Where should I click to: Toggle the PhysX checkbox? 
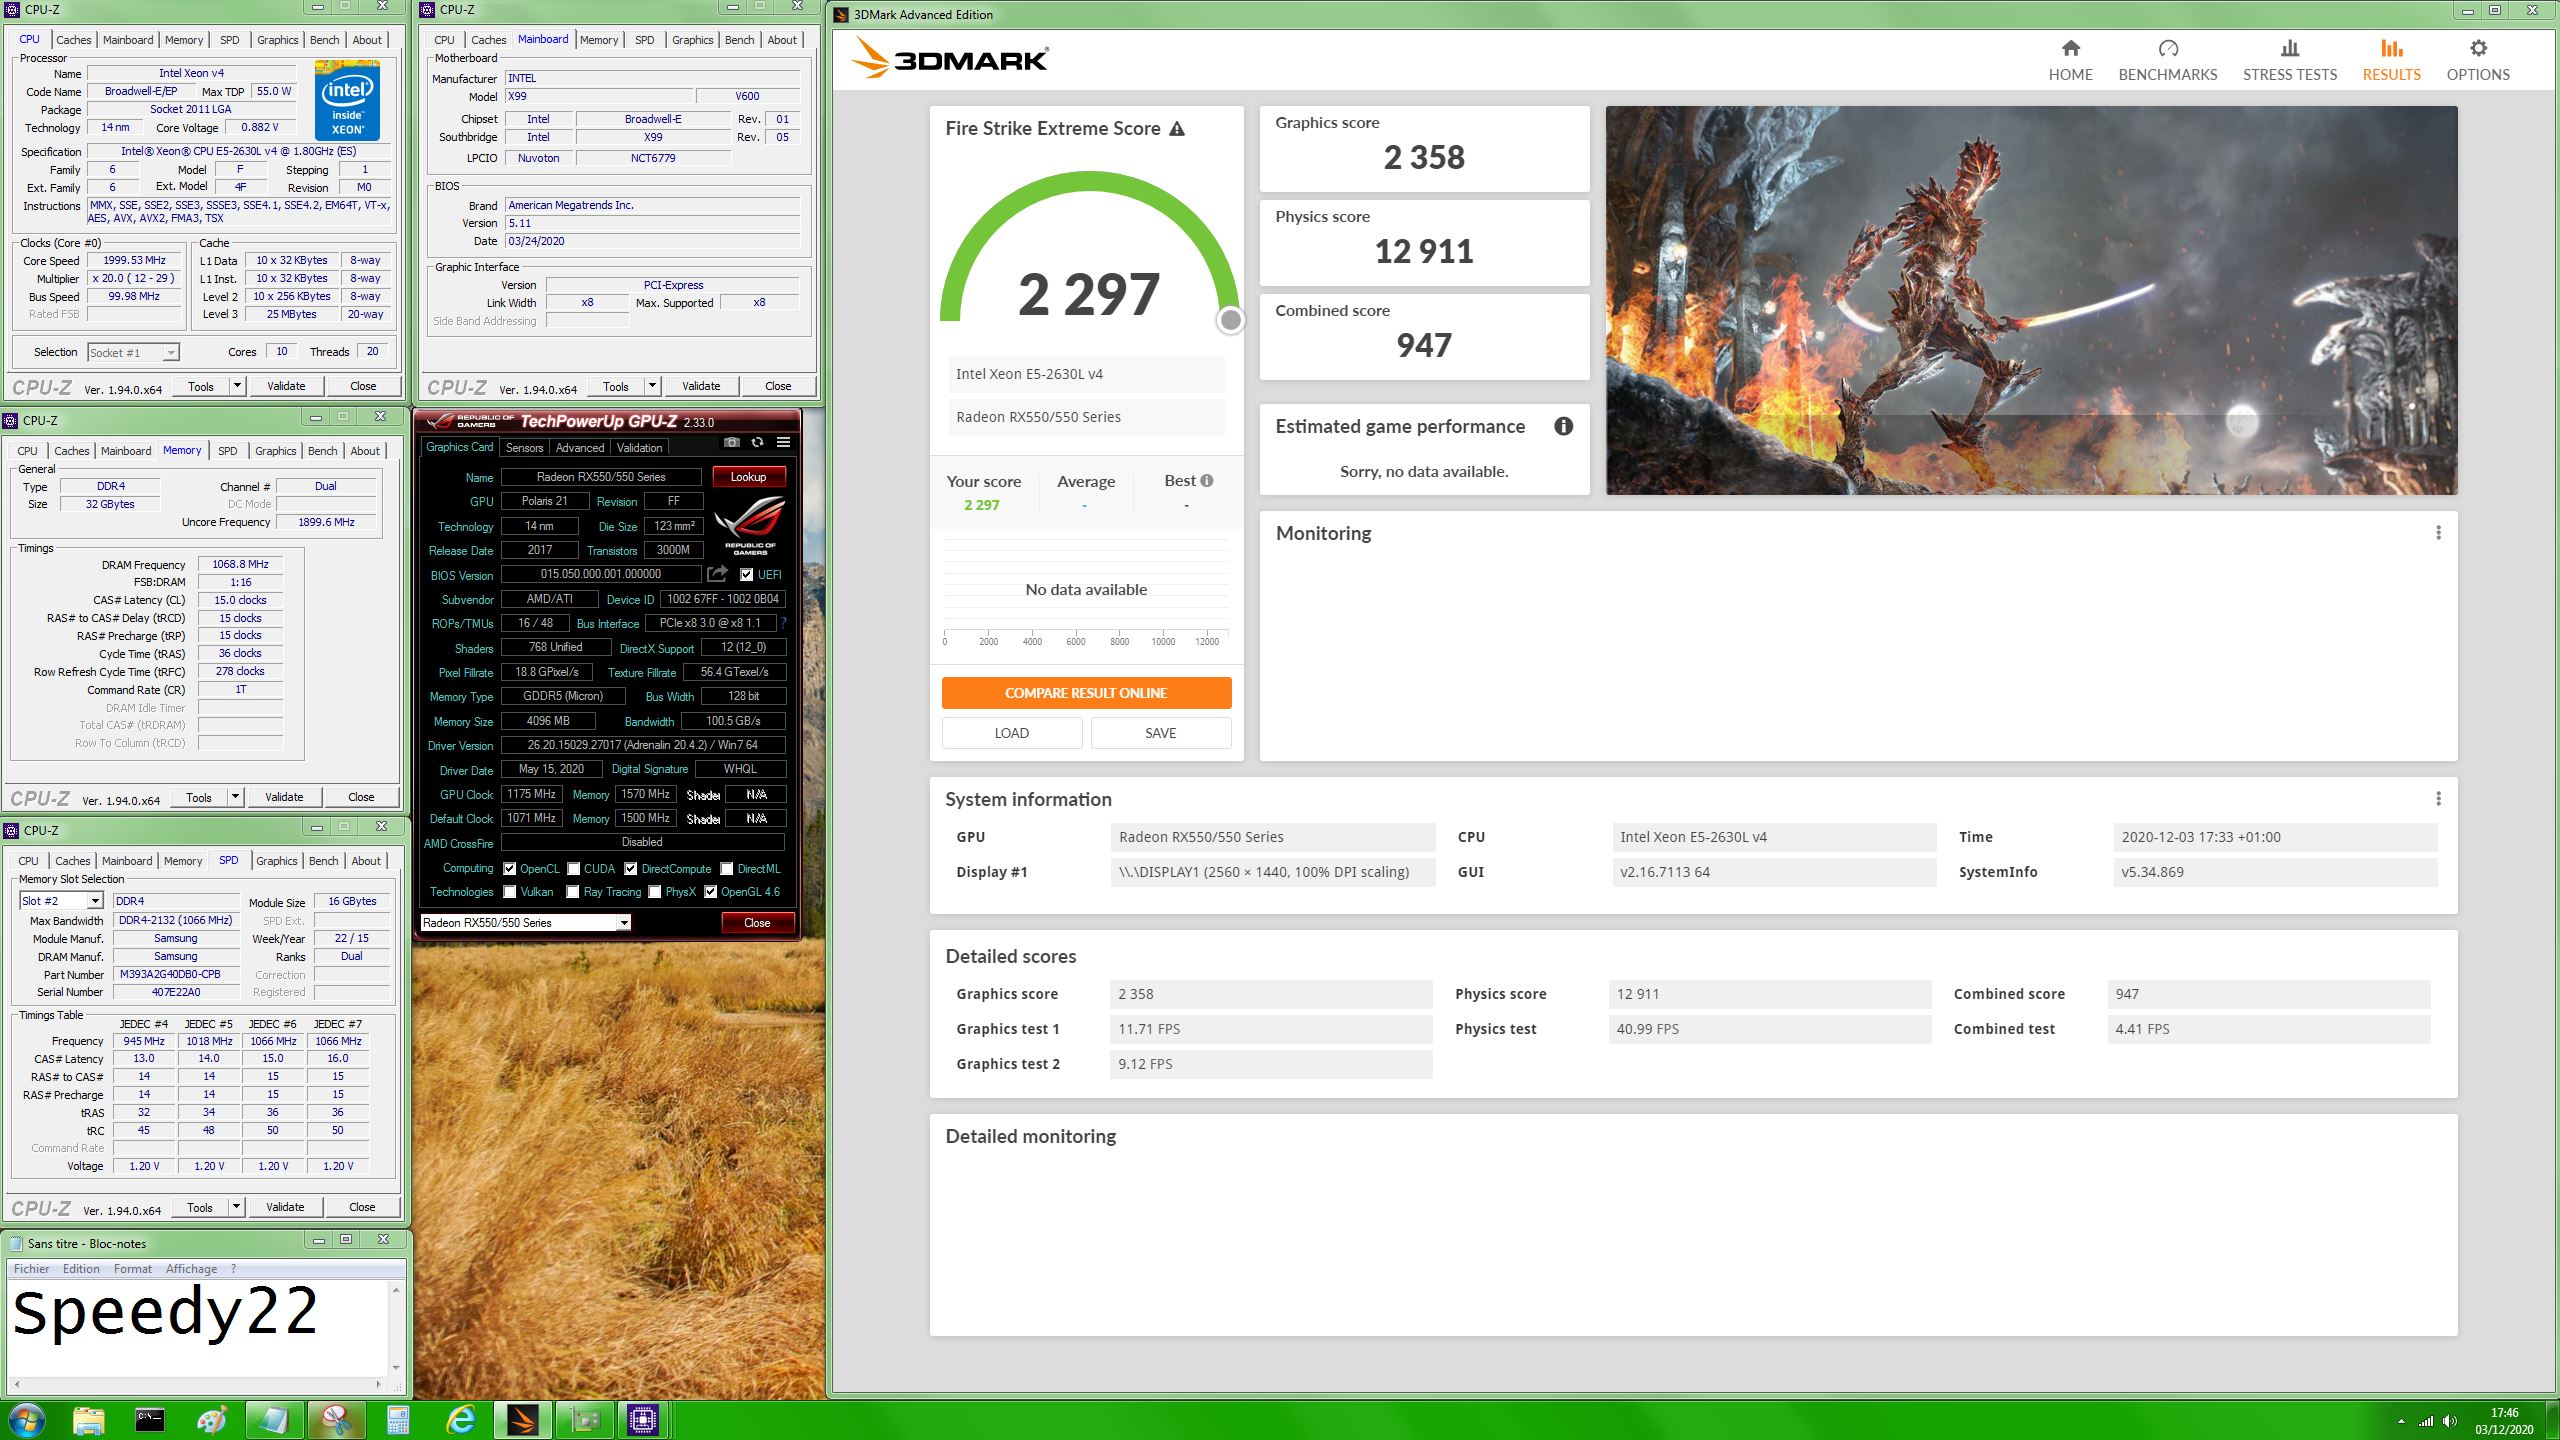pyautogui.click(x=654, y=892)
